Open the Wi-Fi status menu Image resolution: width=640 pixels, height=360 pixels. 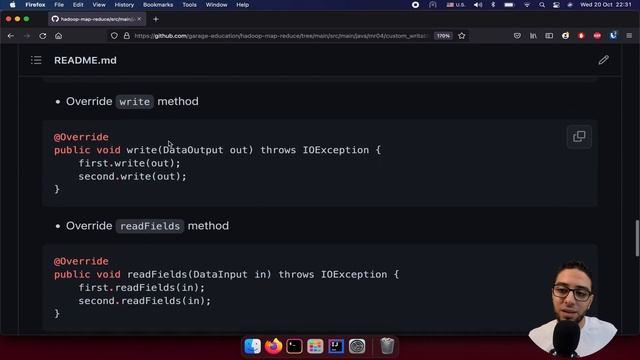click(x=527, y=5)
